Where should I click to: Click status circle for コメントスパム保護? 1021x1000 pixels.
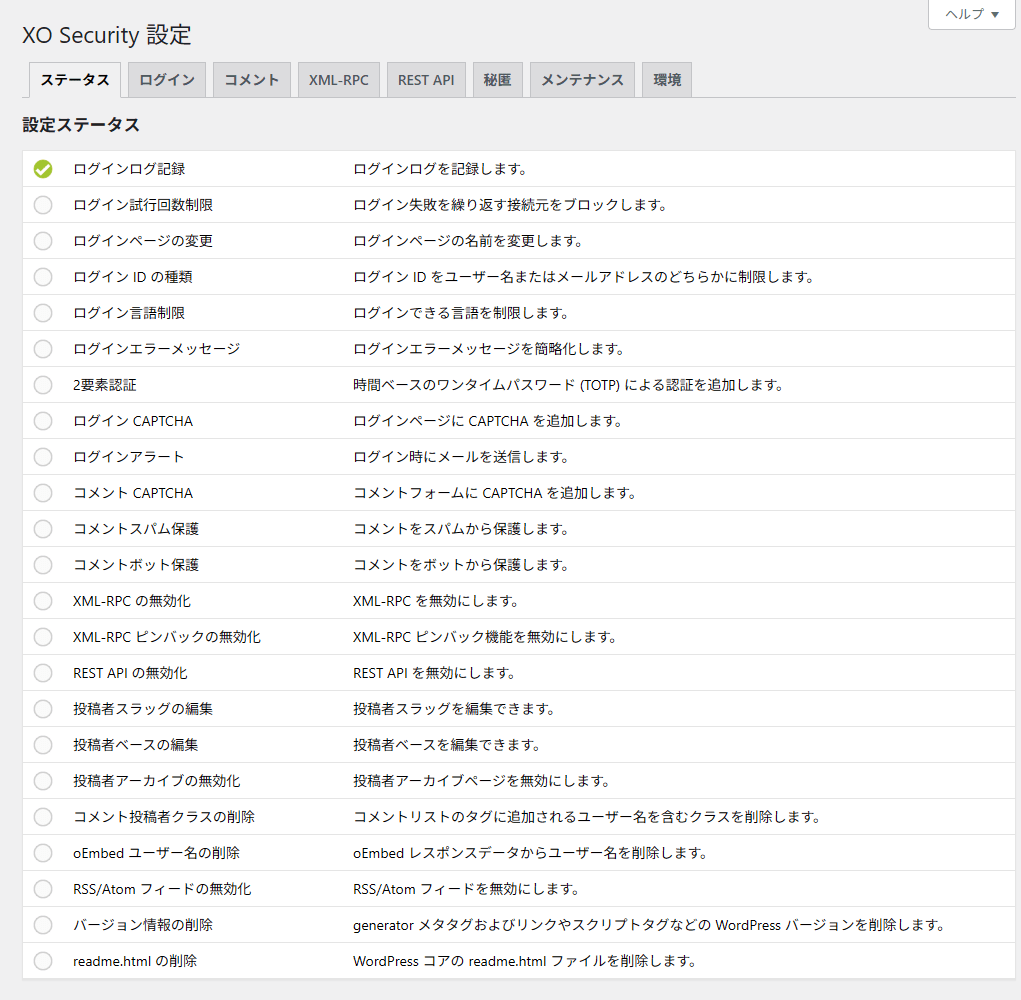tap(43, 529)
